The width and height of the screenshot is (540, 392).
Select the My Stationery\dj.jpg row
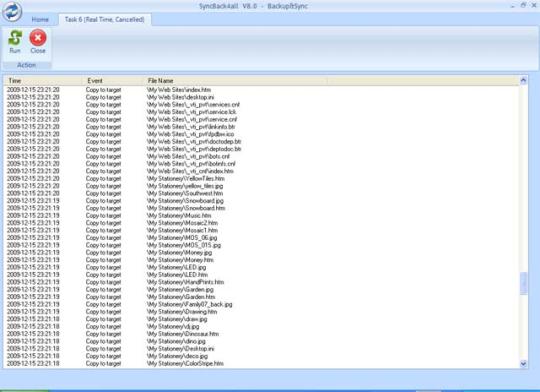pos(261,327)
